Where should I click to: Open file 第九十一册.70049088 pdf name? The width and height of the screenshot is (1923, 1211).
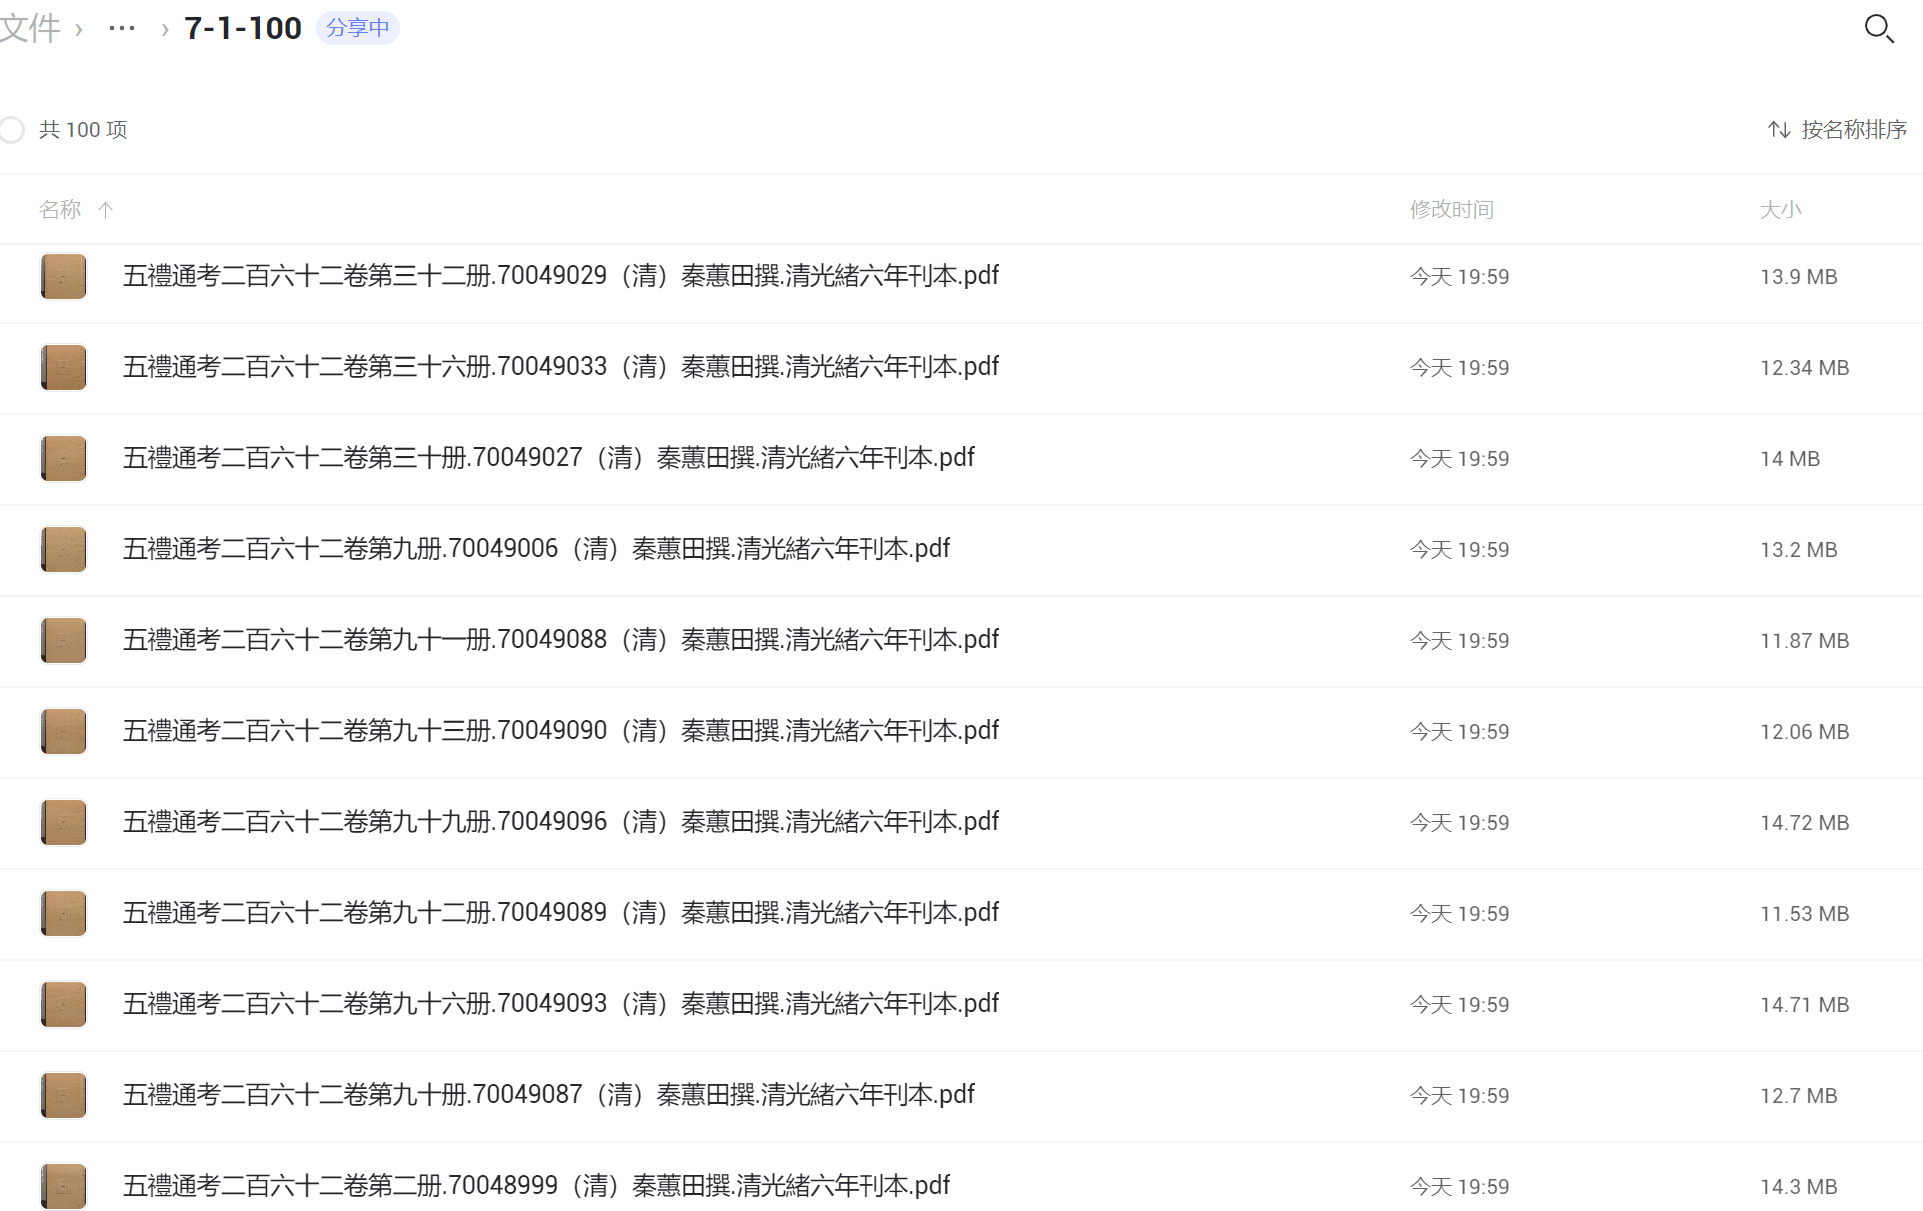pyautogui.click(x=561, y=640)
